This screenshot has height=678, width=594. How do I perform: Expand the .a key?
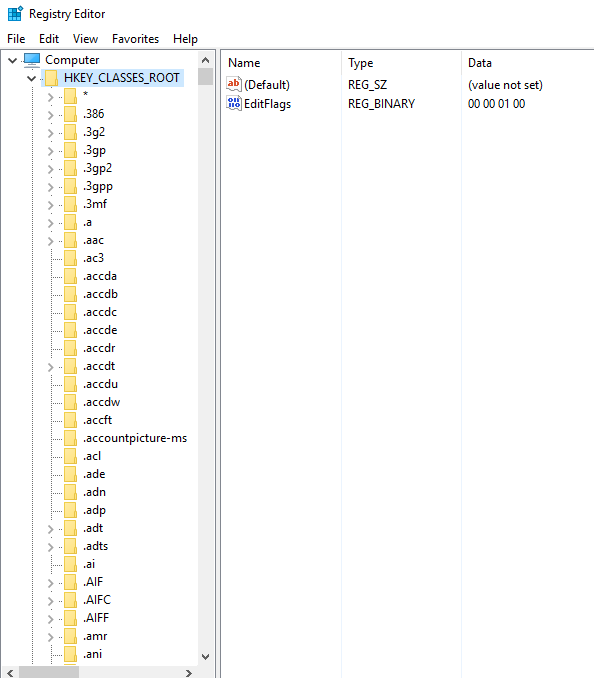click(x=51, y=223)
